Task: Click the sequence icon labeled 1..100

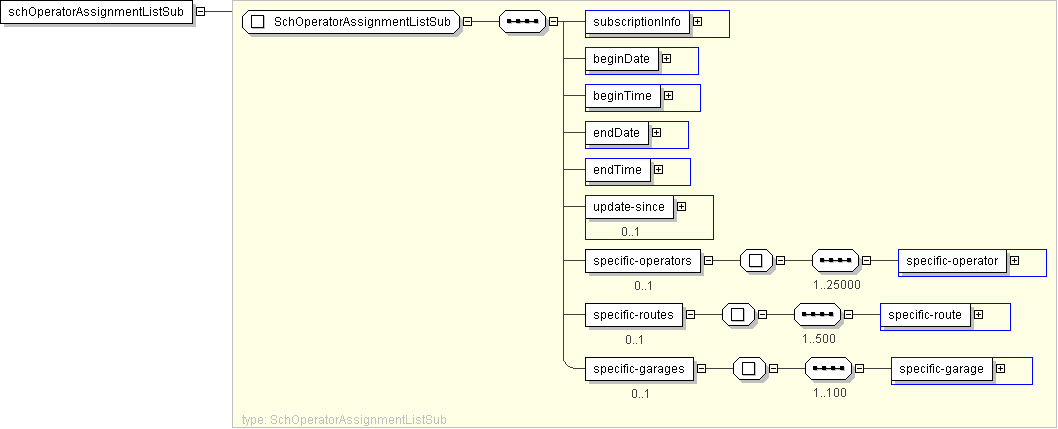Action: pos(827,369)
